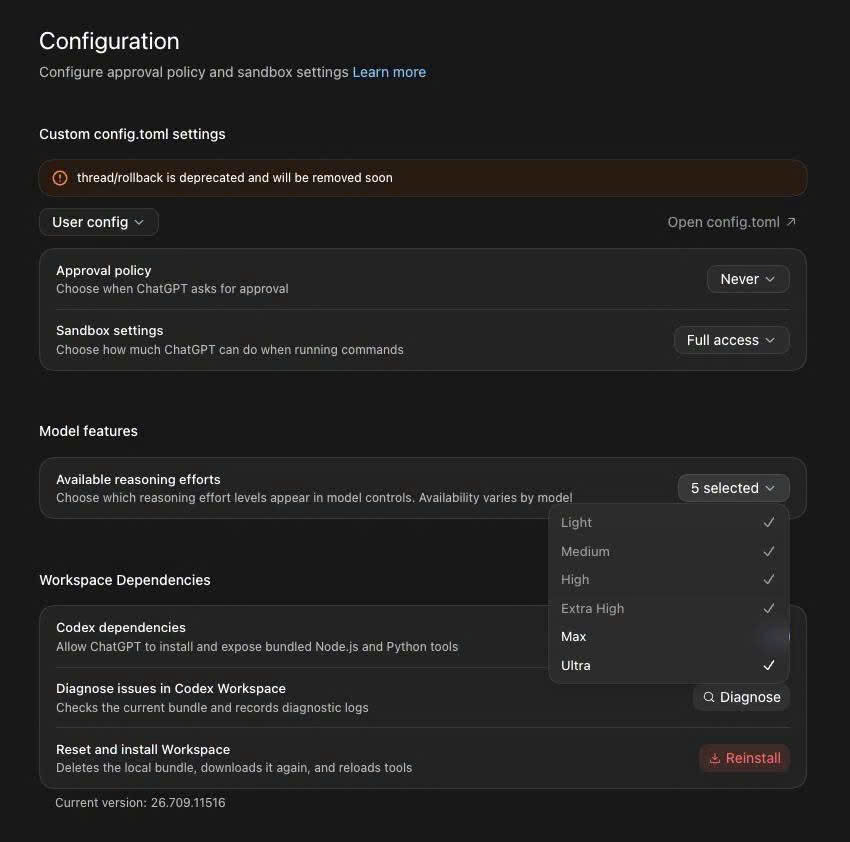This screenshot has width=850, height=842.
Task: Click the "Configuration" page title
Action: click(109, 41)
